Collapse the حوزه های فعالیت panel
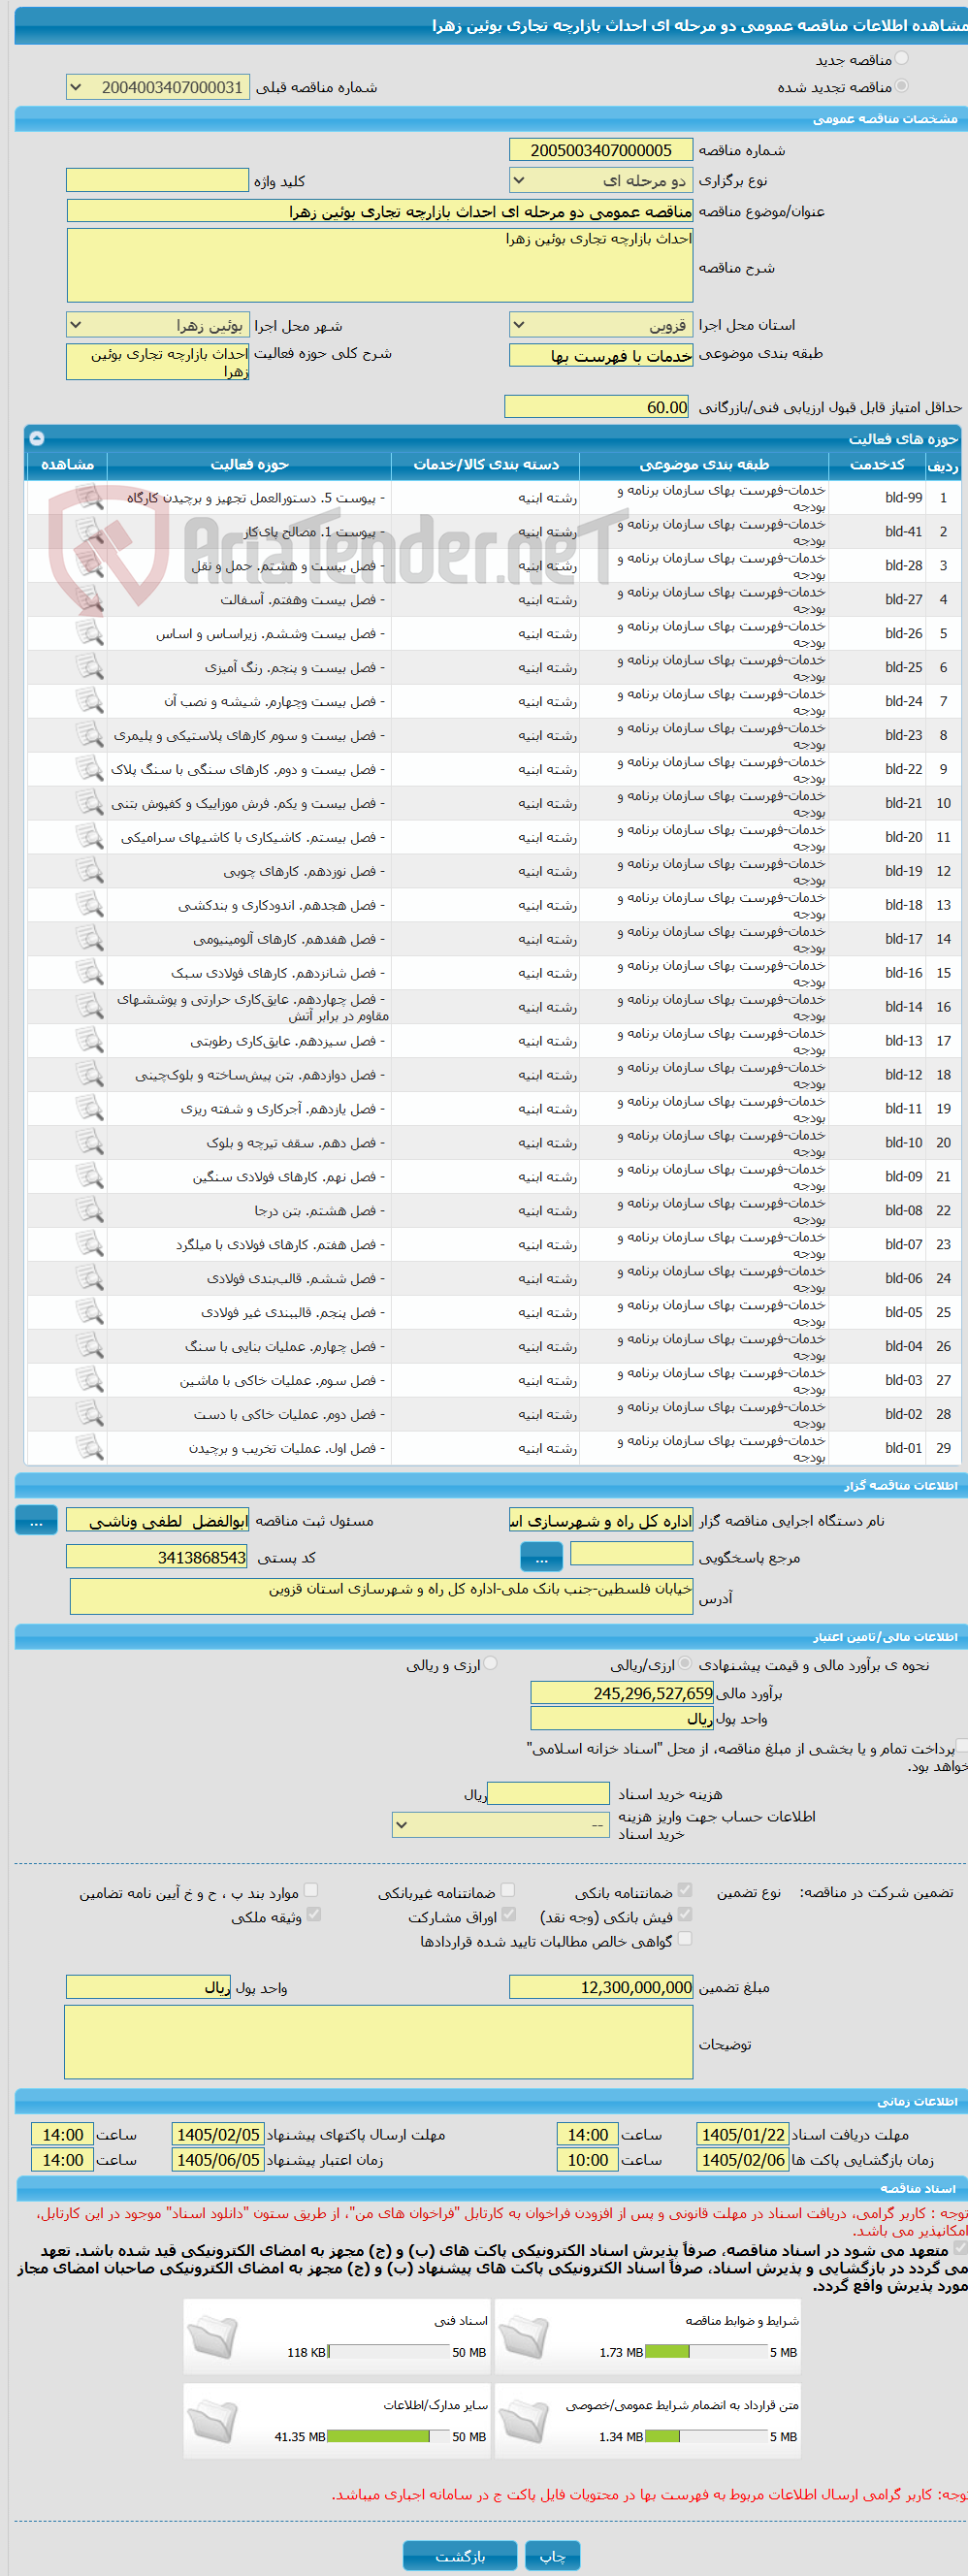This screenshot has height=2576, width=968. pos(37,437)
